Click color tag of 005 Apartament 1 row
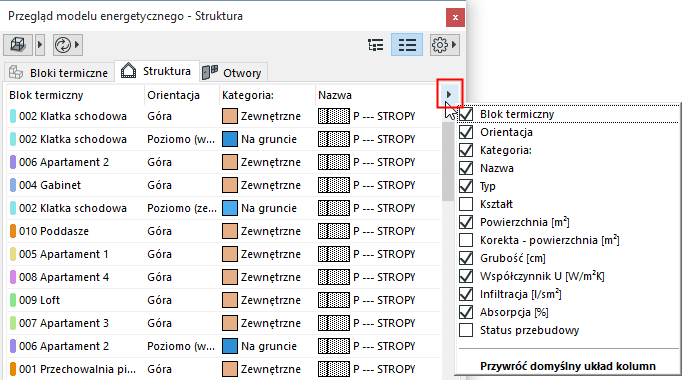The height and width of the screenshot is (380, 682). (13, 254)
